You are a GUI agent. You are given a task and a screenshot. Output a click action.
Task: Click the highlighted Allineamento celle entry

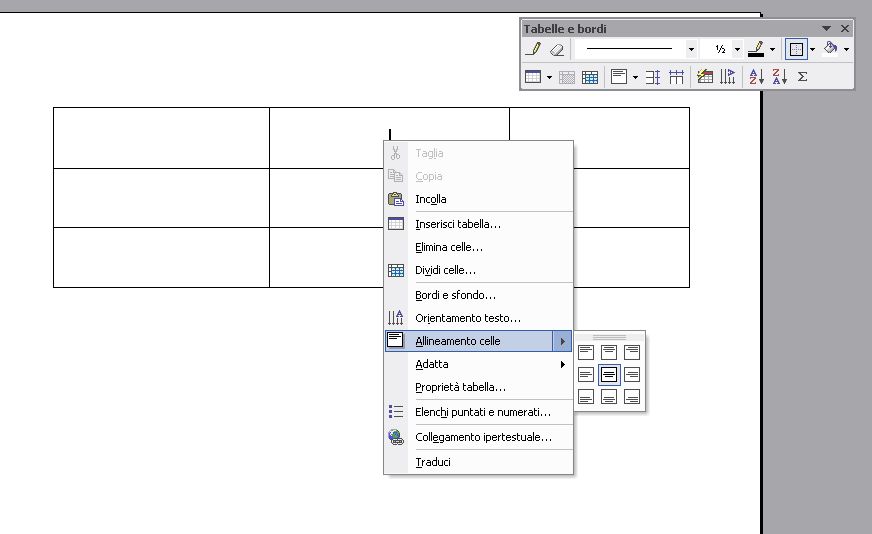pyautogui.click(x=478, y=341)
